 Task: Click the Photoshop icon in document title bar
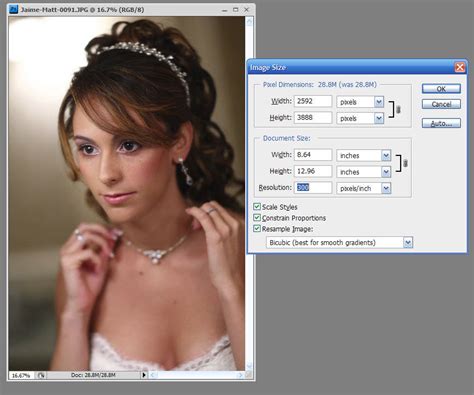(x=13, y=9)
